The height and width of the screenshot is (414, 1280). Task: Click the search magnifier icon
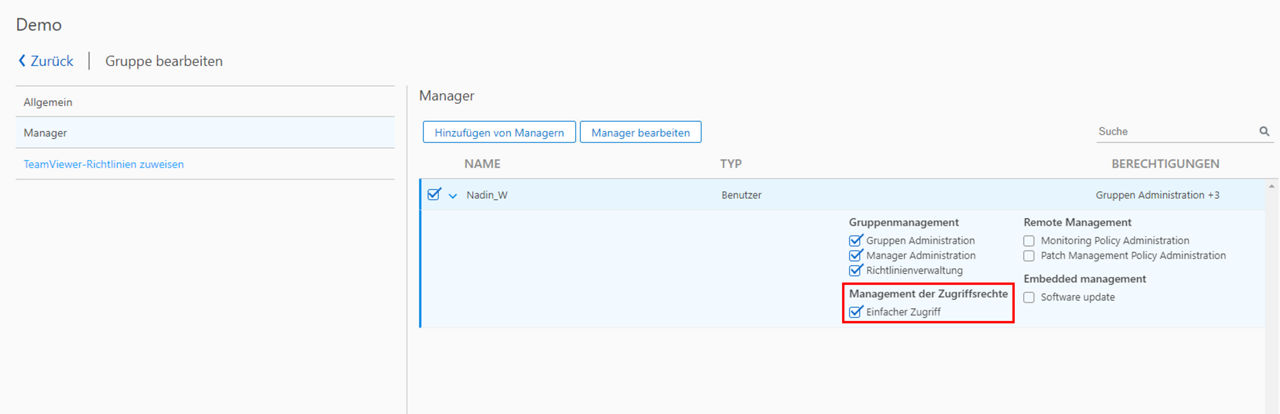click(1264, 131)
